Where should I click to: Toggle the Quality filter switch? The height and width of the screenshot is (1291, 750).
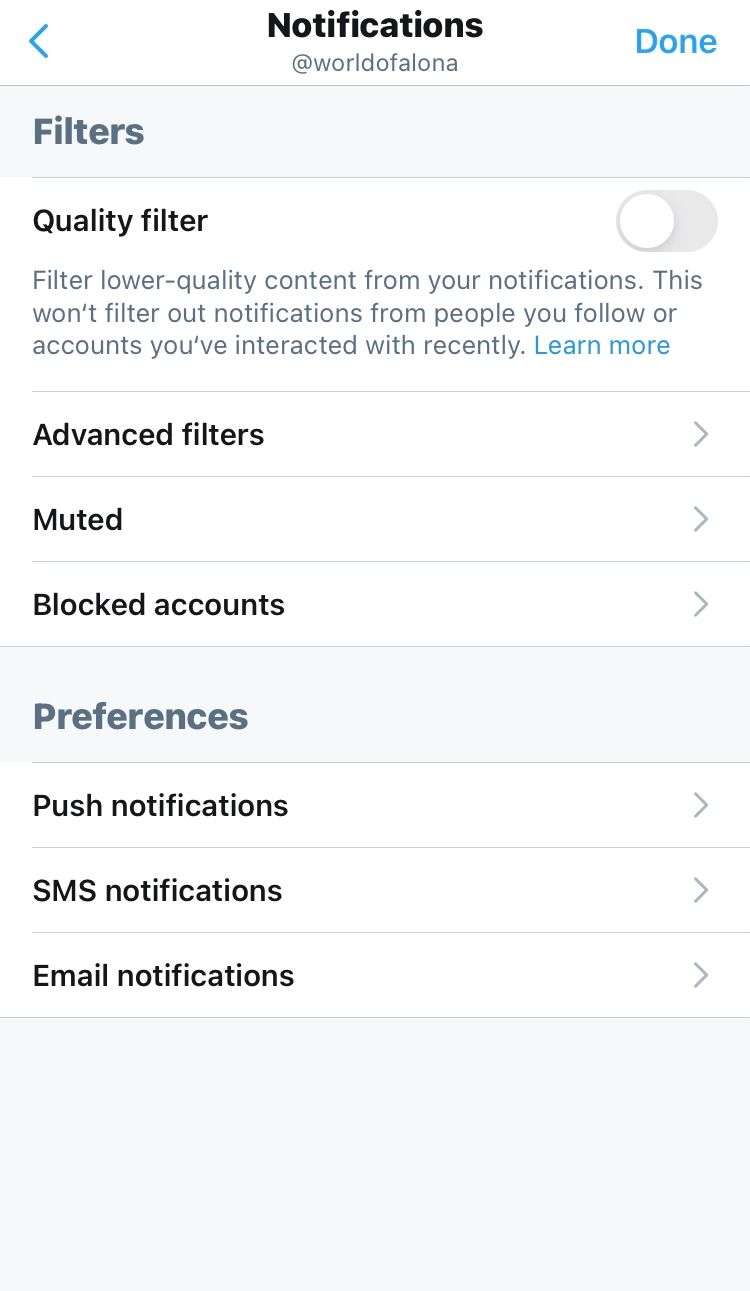pyautogui.click(x=666, y=221)
